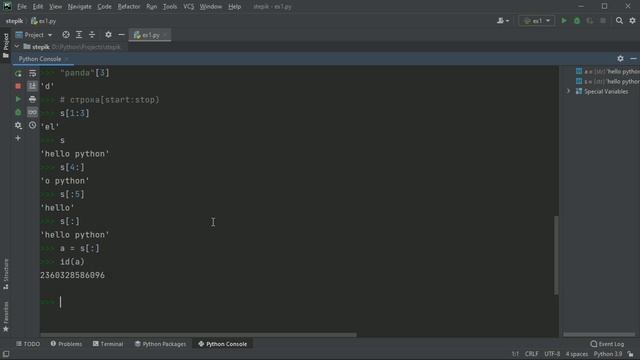Stop the Python console with red square

[x=18, y=86]
